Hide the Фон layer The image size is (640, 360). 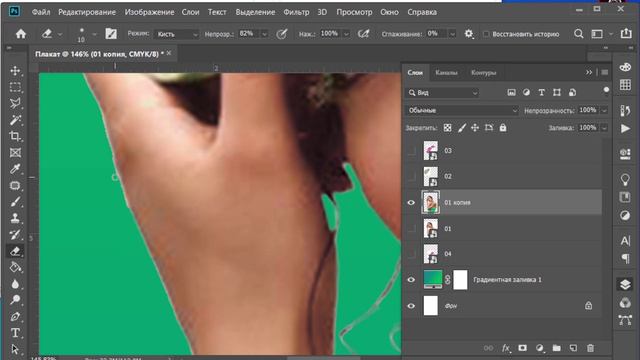411,306
